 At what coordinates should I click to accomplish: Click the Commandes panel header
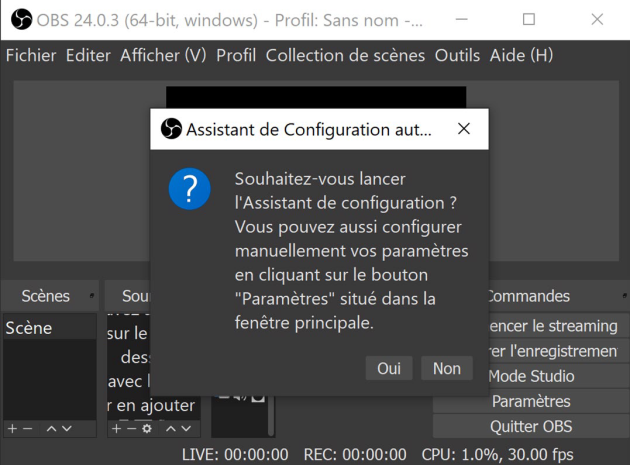tap(558, 296)
